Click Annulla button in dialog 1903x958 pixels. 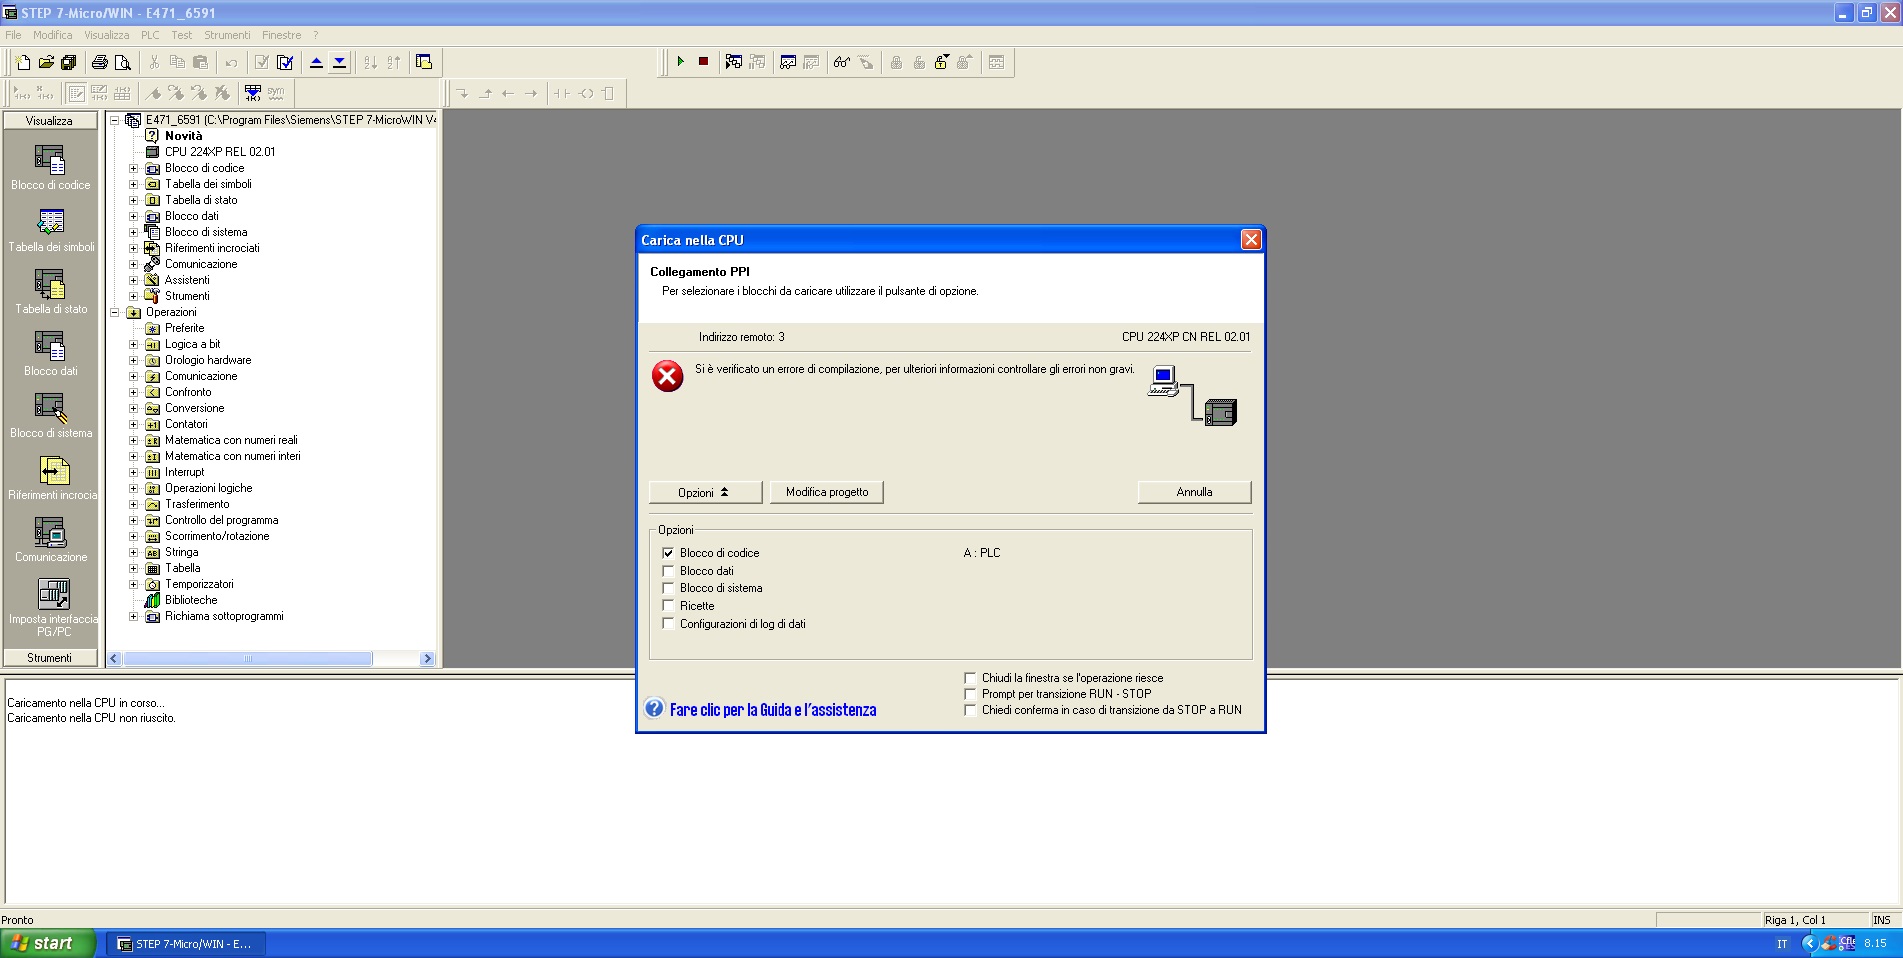[1194, 492]
